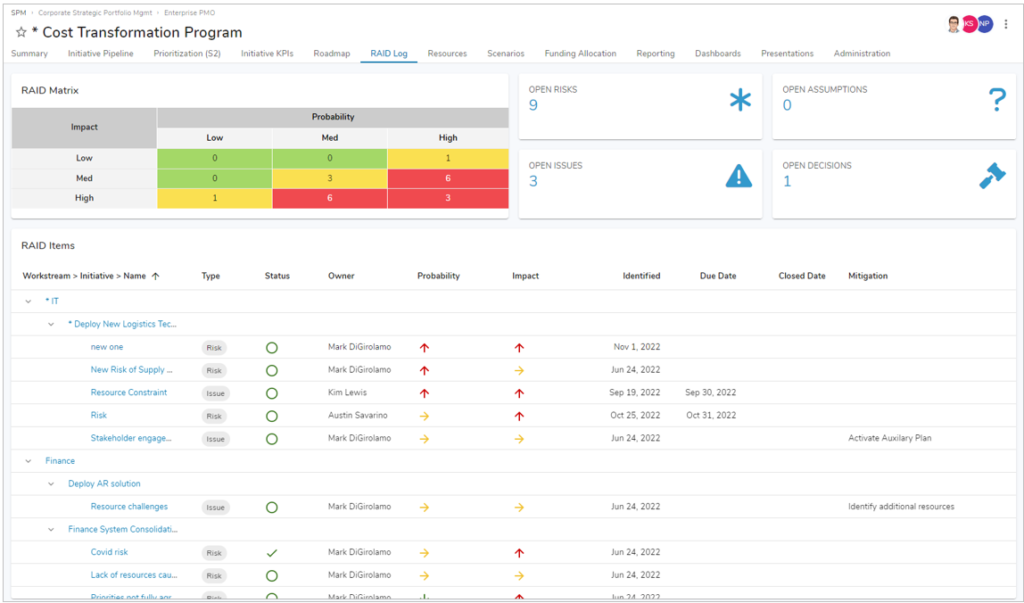Click the warning triangle on Open Issues card
1024x603 pixels.
(737, 175)
